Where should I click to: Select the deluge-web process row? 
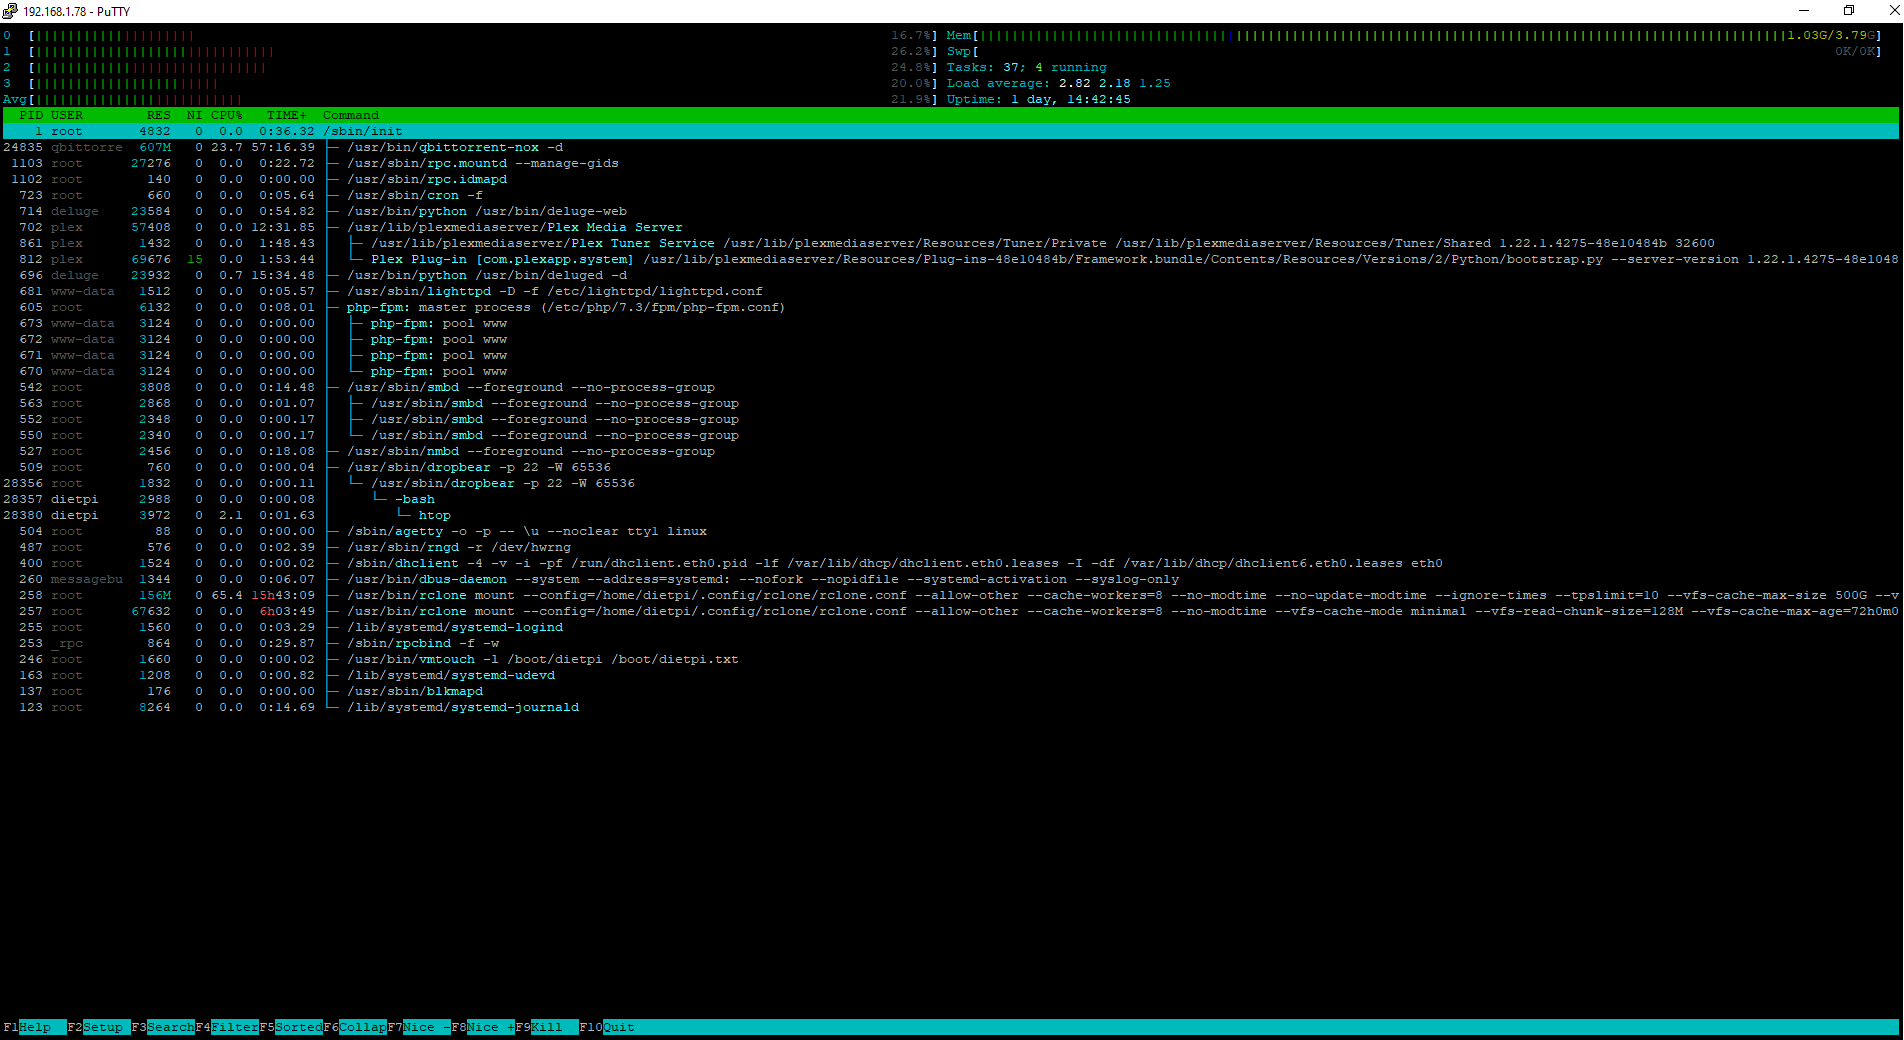coord(951,211)
